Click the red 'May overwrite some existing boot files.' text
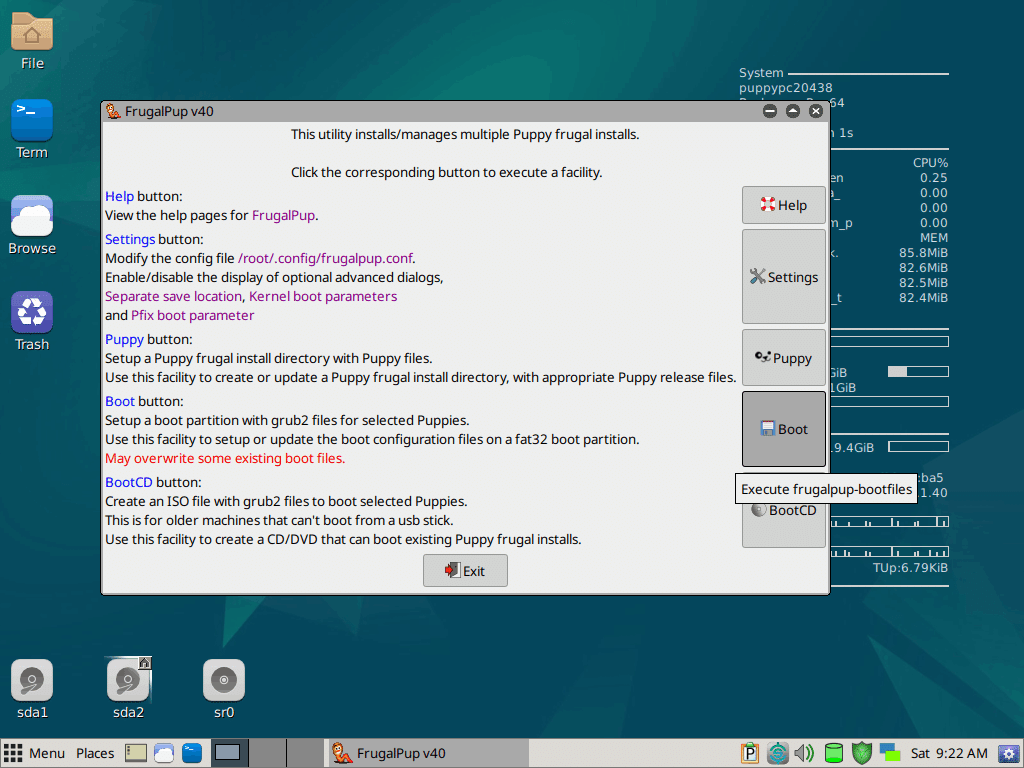 (x=225, y=458)
